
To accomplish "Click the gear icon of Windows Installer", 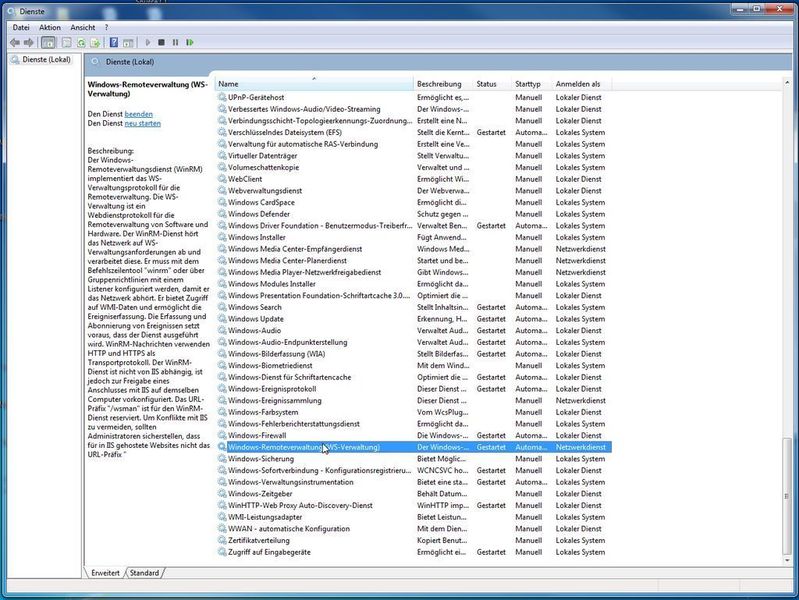I will pyautogui.click(x=222, y=237).
